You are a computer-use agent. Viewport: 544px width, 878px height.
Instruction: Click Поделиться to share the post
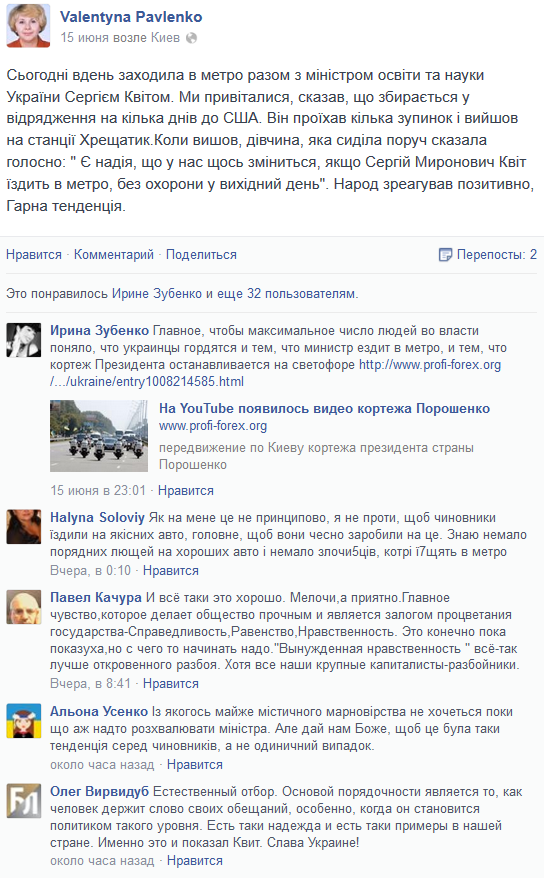point(201,255)
